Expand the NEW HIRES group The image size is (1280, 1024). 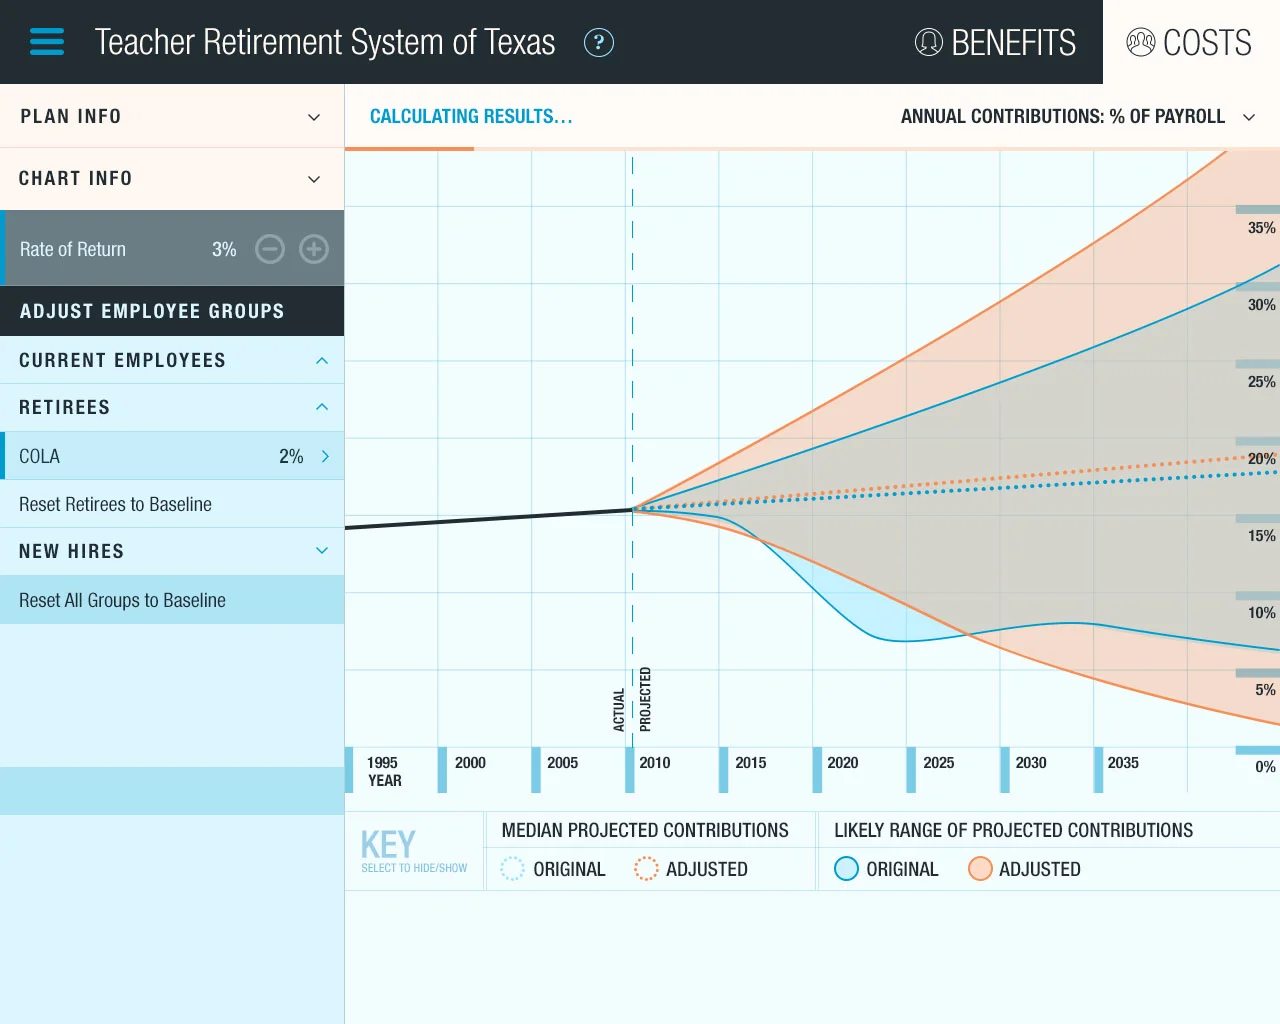tap(172, 551)
